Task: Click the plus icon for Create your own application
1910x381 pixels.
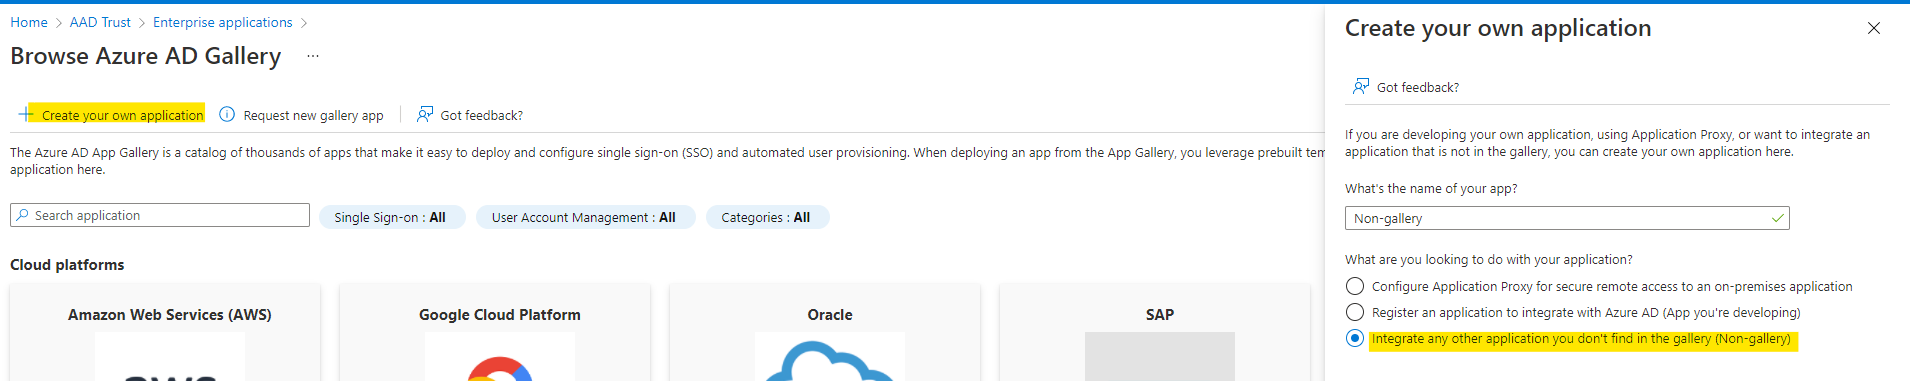Action: [25, 115]
